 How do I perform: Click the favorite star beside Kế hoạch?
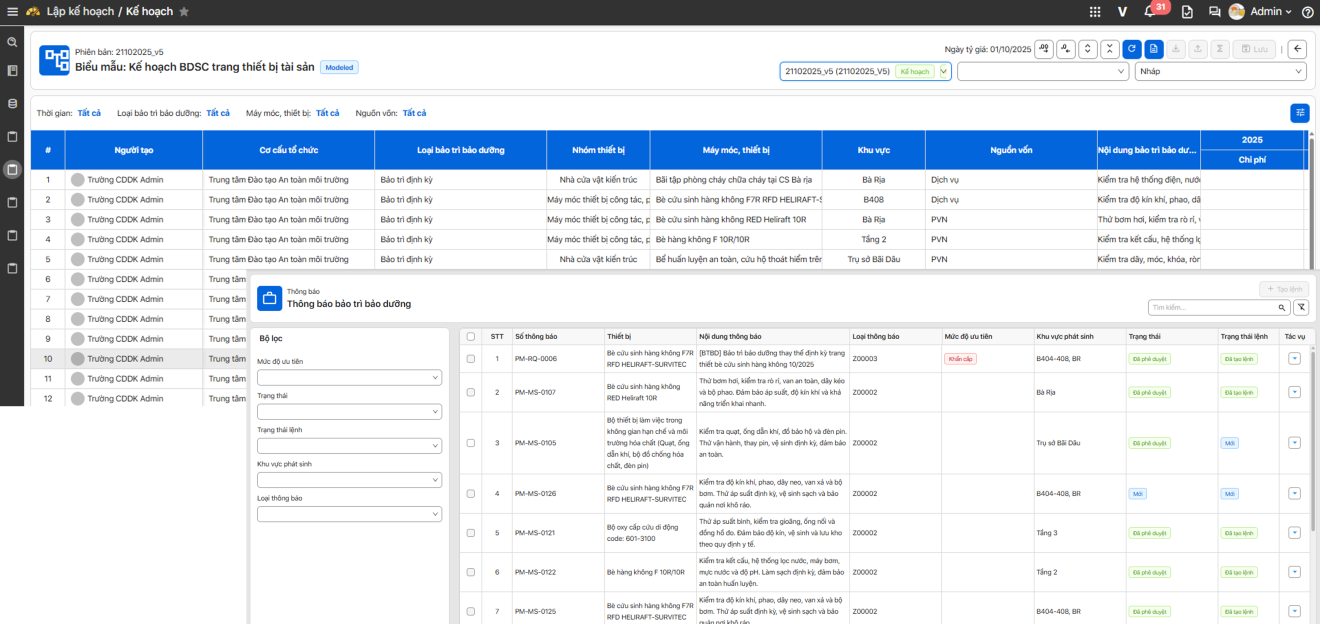[184, 12]
